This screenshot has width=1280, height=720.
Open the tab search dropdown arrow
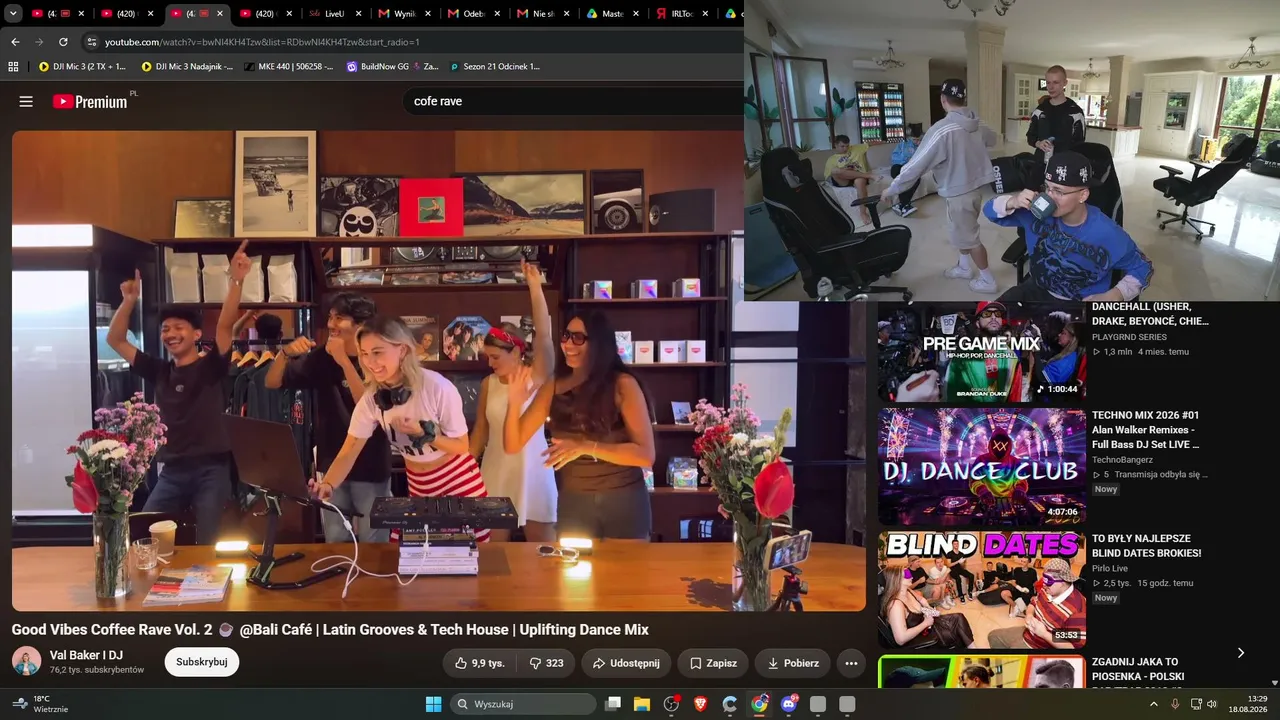click(x=13, y=14)
